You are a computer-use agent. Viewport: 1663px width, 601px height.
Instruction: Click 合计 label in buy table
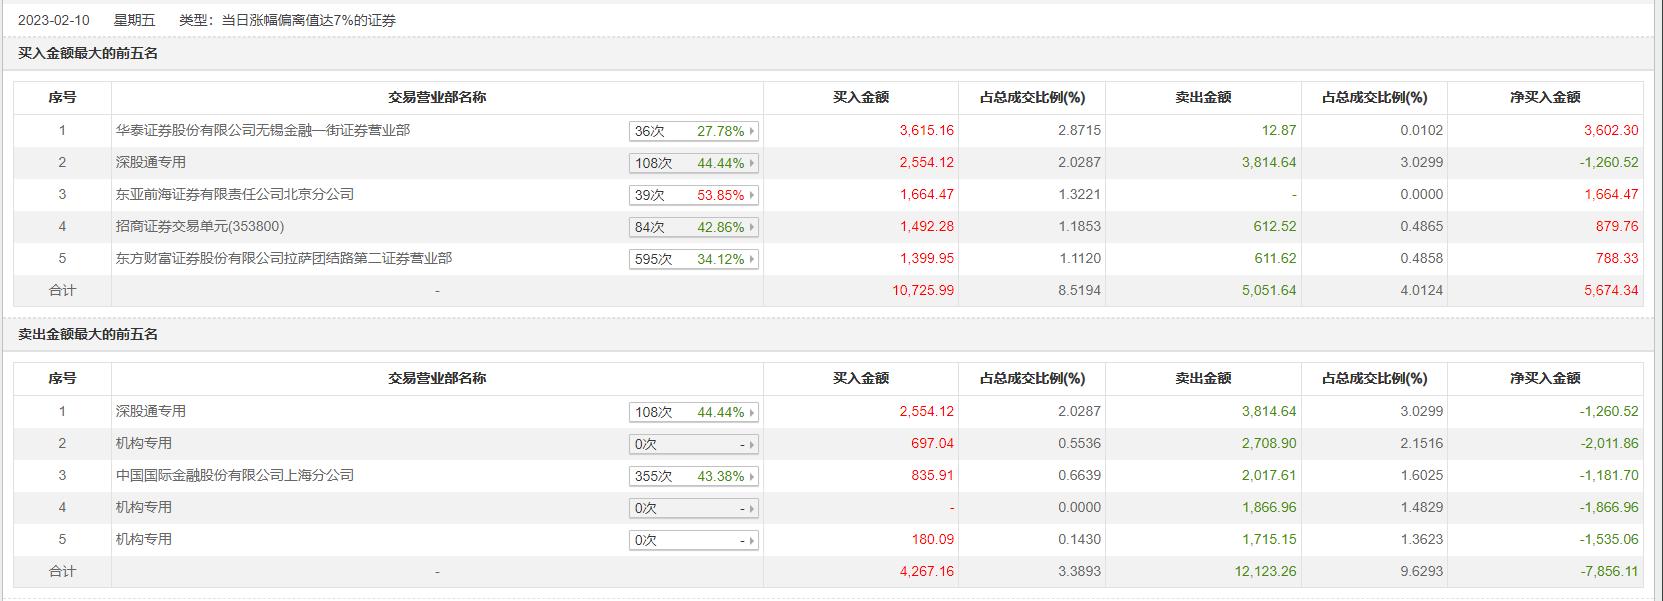[x=62, y=290]
